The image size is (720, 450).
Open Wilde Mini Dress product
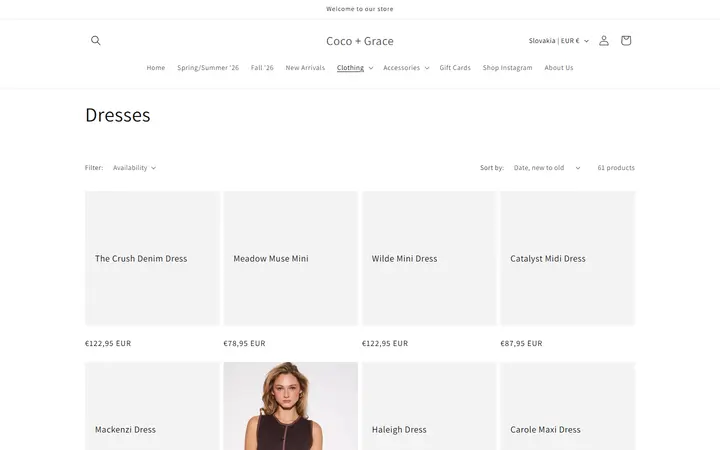pos(405,259)
